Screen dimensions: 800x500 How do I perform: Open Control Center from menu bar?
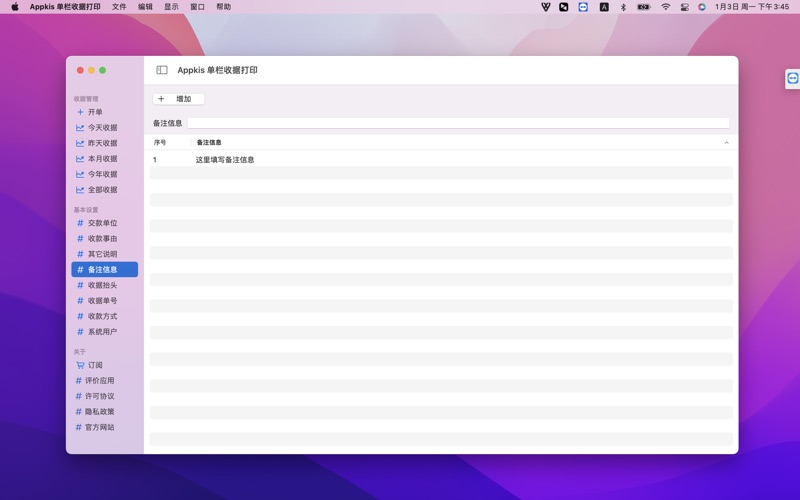coord(685,7)
